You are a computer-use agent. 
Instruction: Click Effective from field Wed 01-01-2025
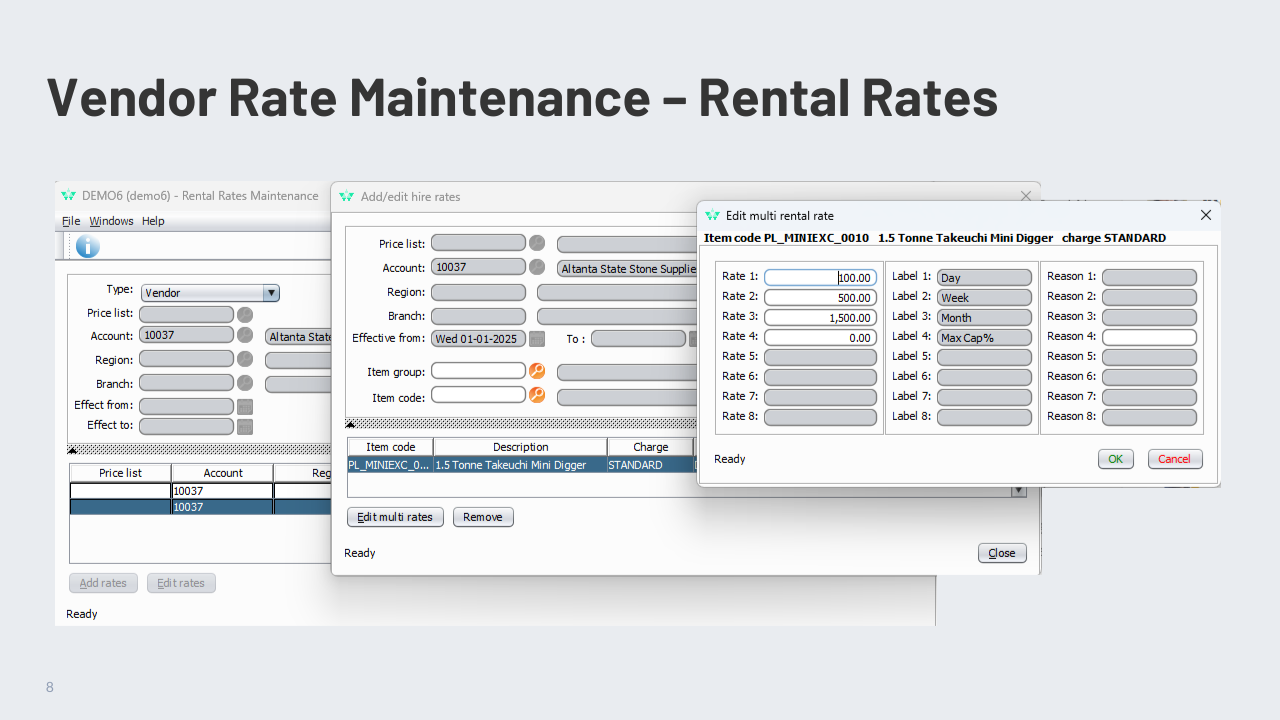pos(478,339)
